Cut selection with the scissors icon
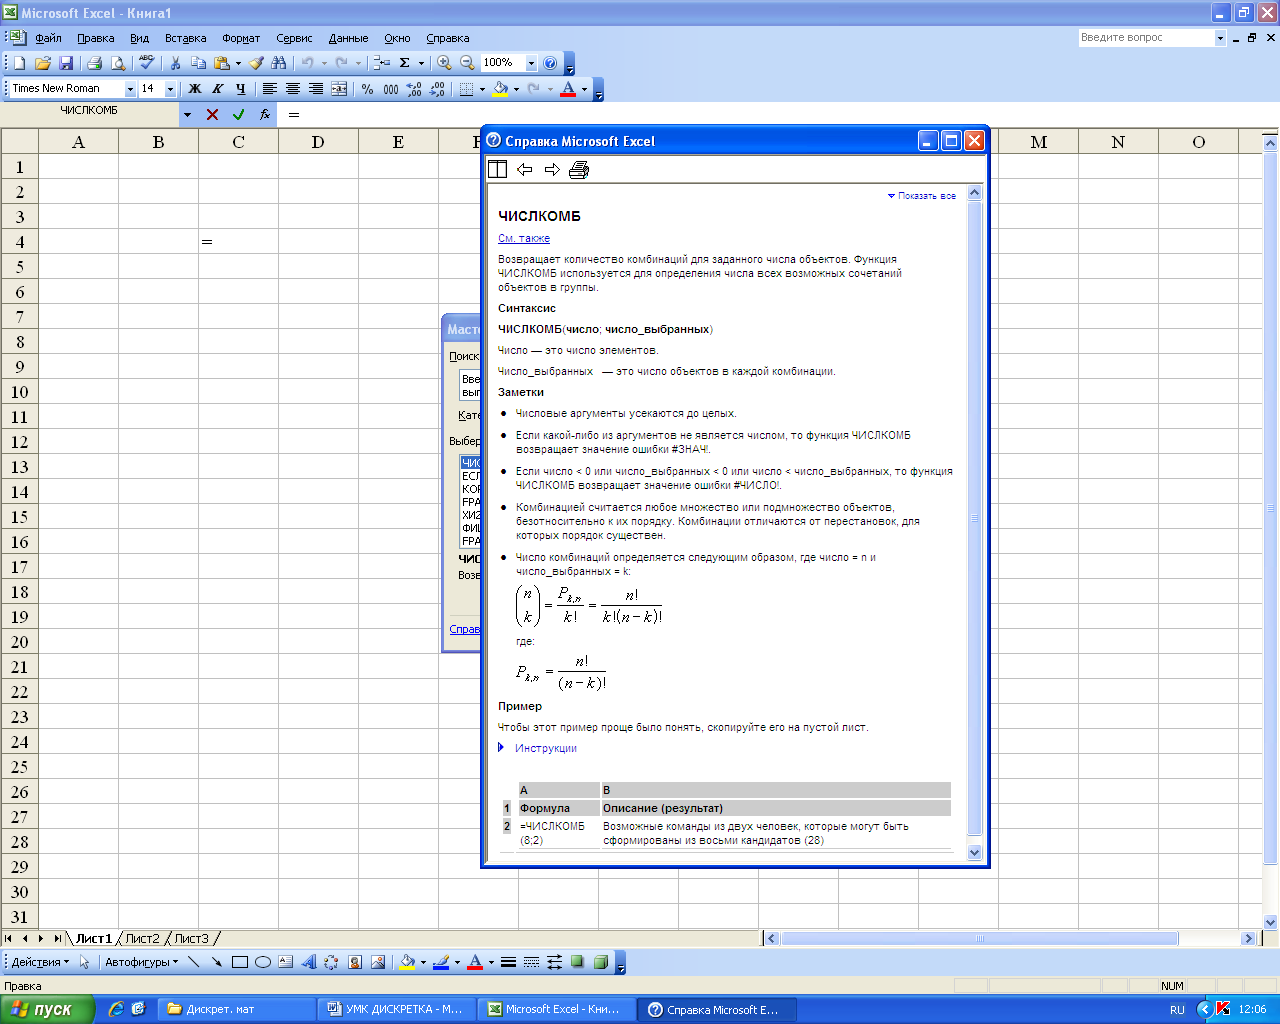This screenshot has height=1024, width=1280. [175, 63]
